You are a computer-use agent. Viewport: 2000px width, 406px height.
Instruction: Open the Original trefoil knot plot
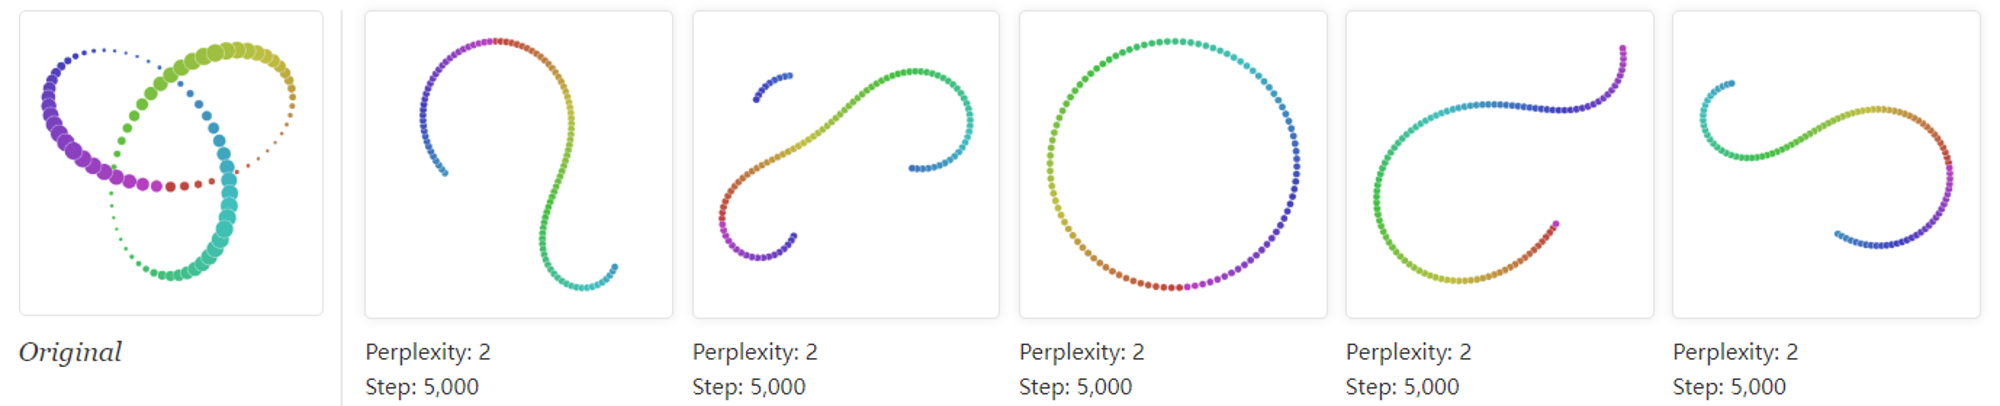pyautogui.click(x=171, y=163)
